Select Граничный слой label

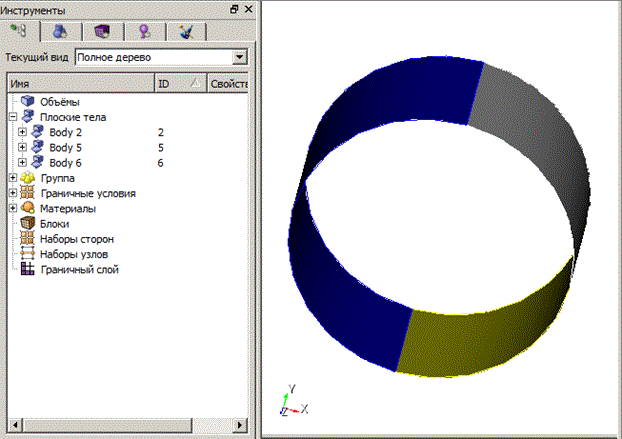coord(79,270)
